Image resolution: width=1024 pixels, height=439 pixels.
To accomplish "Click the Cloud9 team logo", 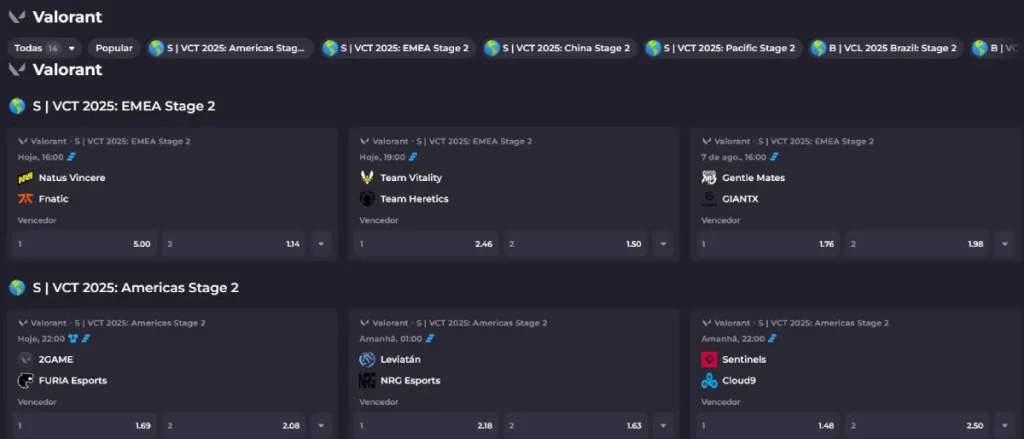I will 709,380.
